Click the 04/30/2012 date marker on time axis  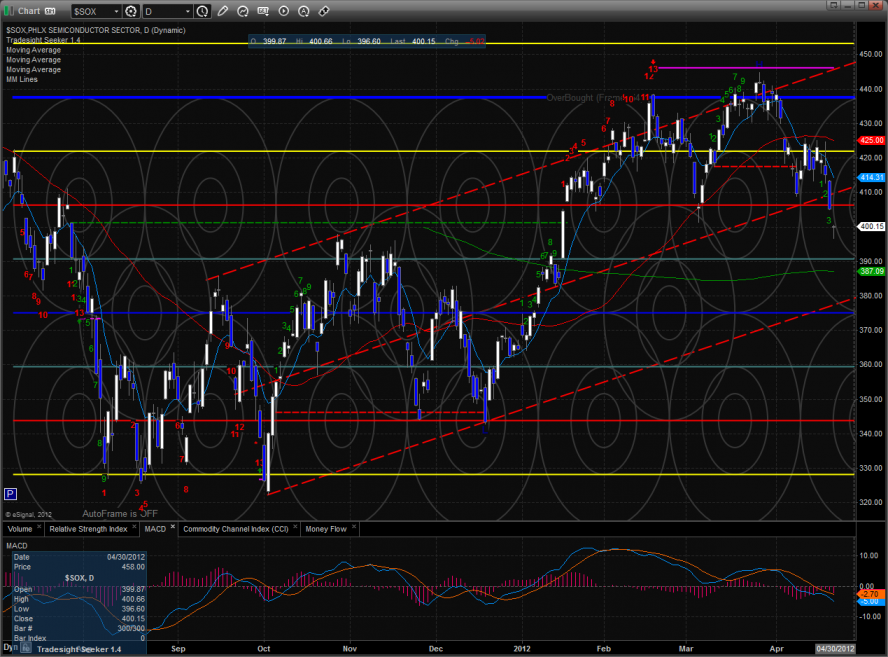tap(837, 649)
